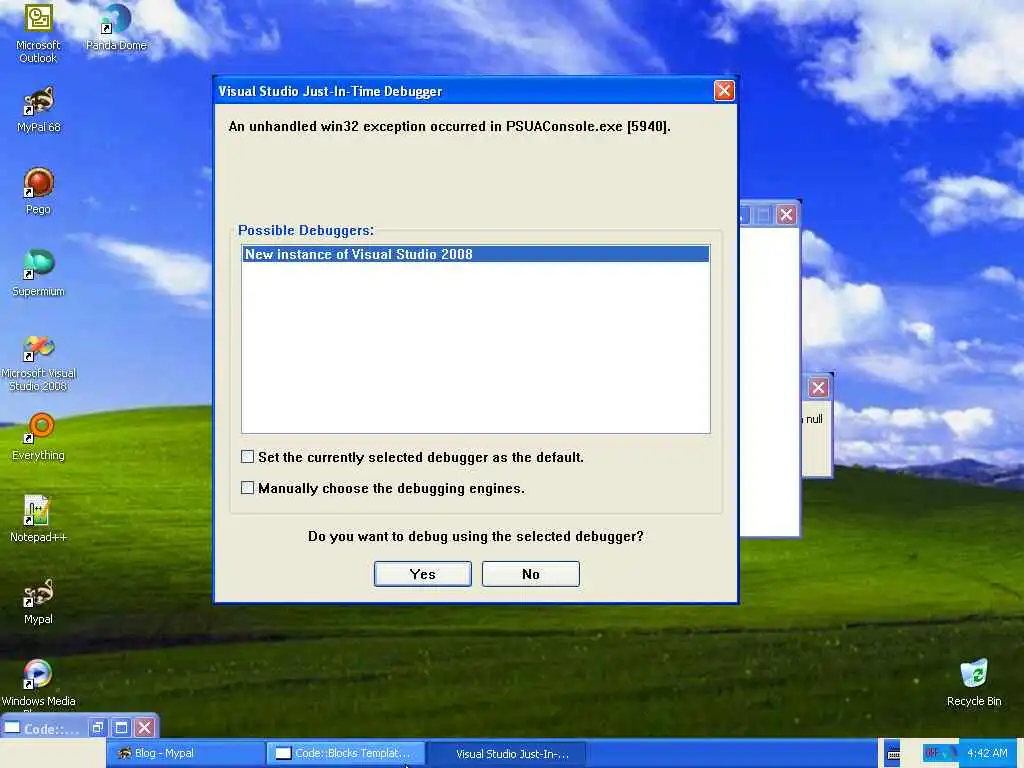
Task: Select the Everything search desktop icon
Action: tap(39, 437)
